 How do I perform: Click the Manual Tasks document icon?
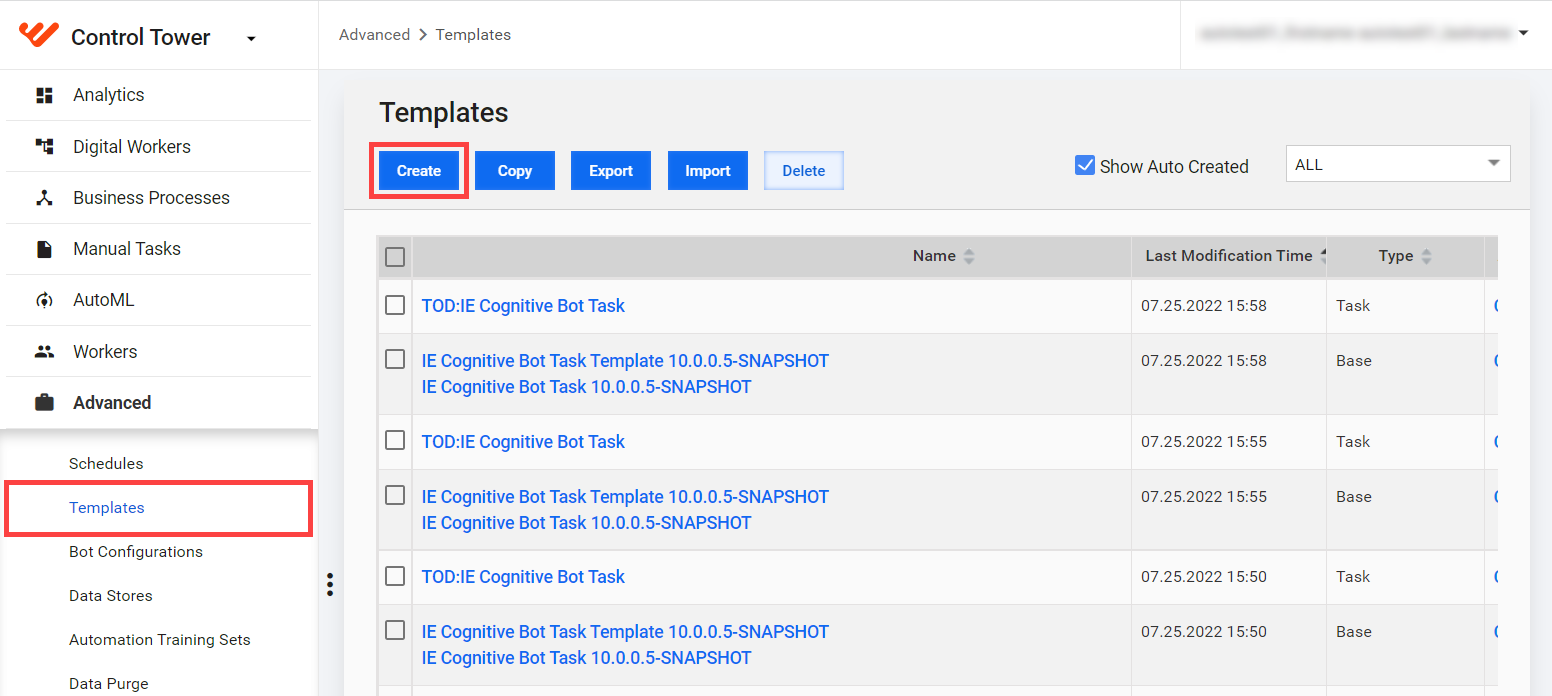pos(44,249)
